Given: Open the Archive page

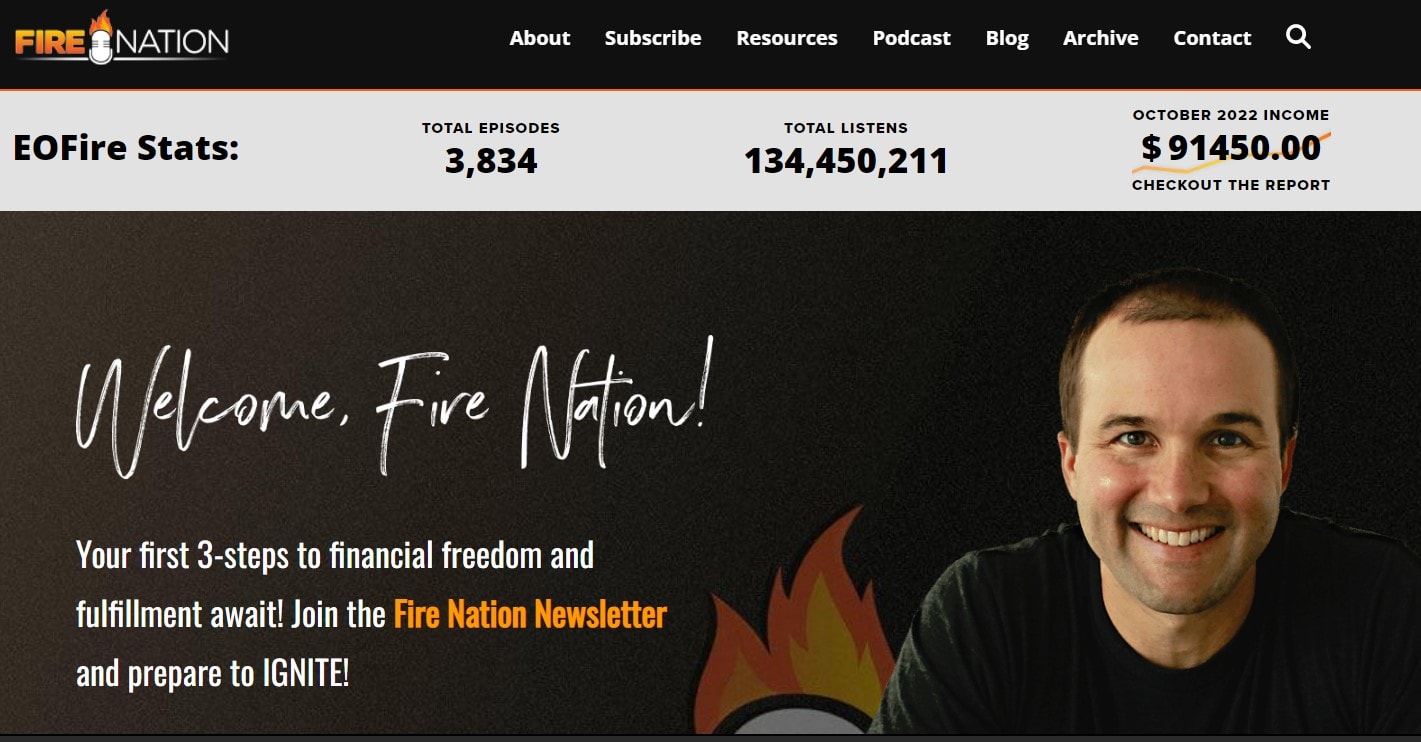Looking at the screenshot, I should 1101,38.
